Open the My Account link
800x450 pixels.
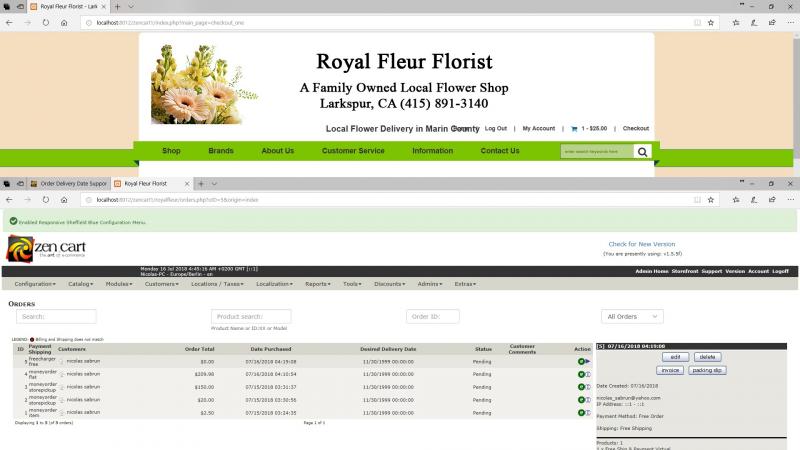[x=538, y=129]
